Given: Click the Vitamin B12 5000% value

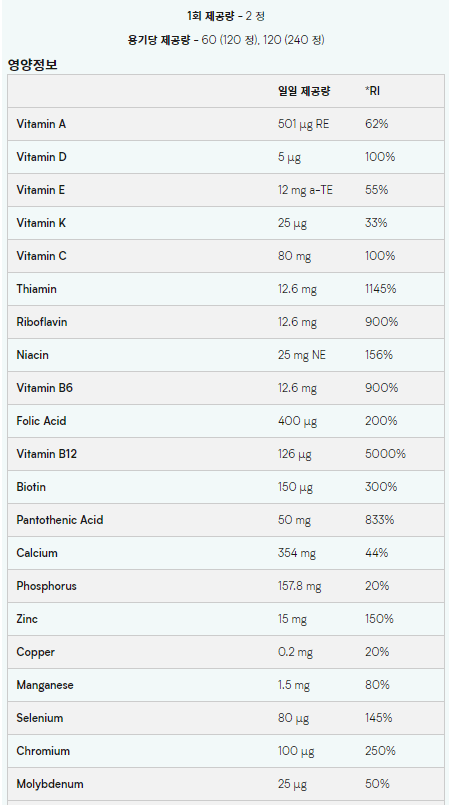Looking at the screenshot, I should [385, 454].
